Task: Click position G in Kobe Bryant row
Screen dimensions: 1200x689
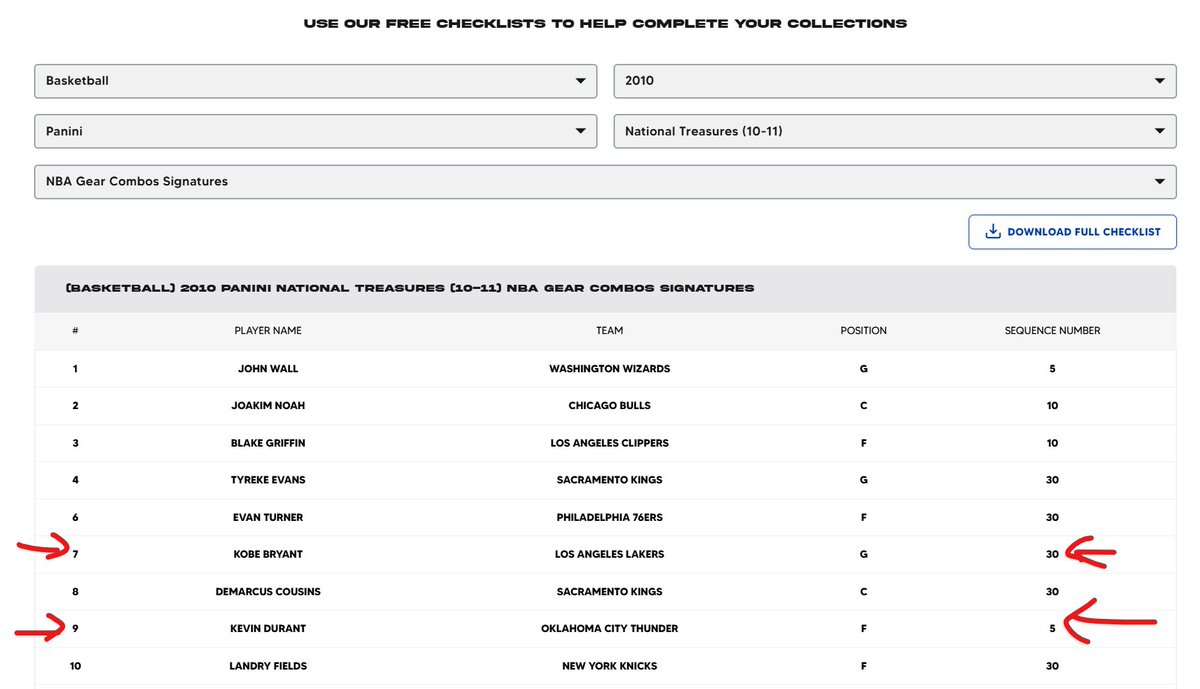Action: coord(863,554)
